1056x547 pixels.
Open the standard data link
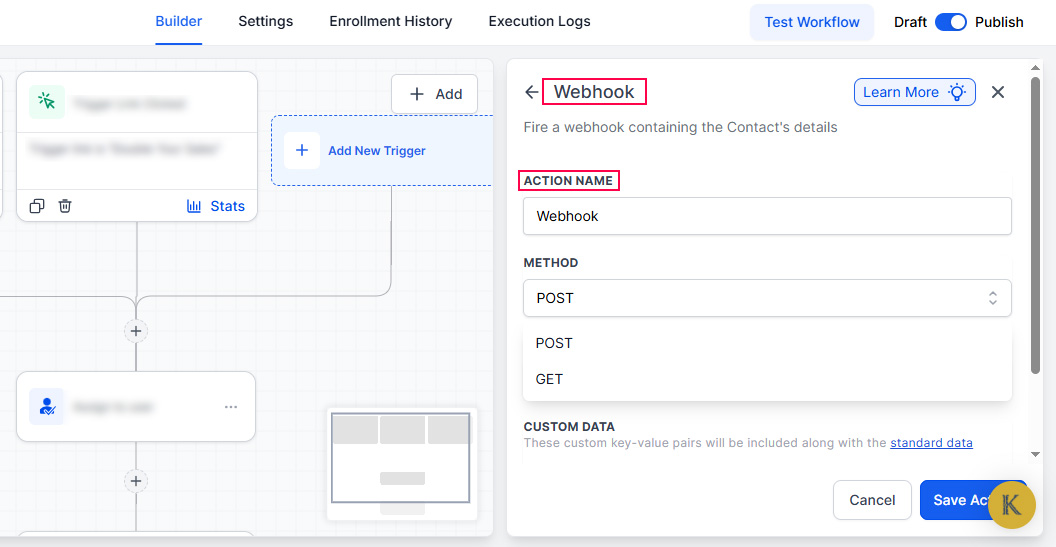pyautogui.click(x=931, y=443)
